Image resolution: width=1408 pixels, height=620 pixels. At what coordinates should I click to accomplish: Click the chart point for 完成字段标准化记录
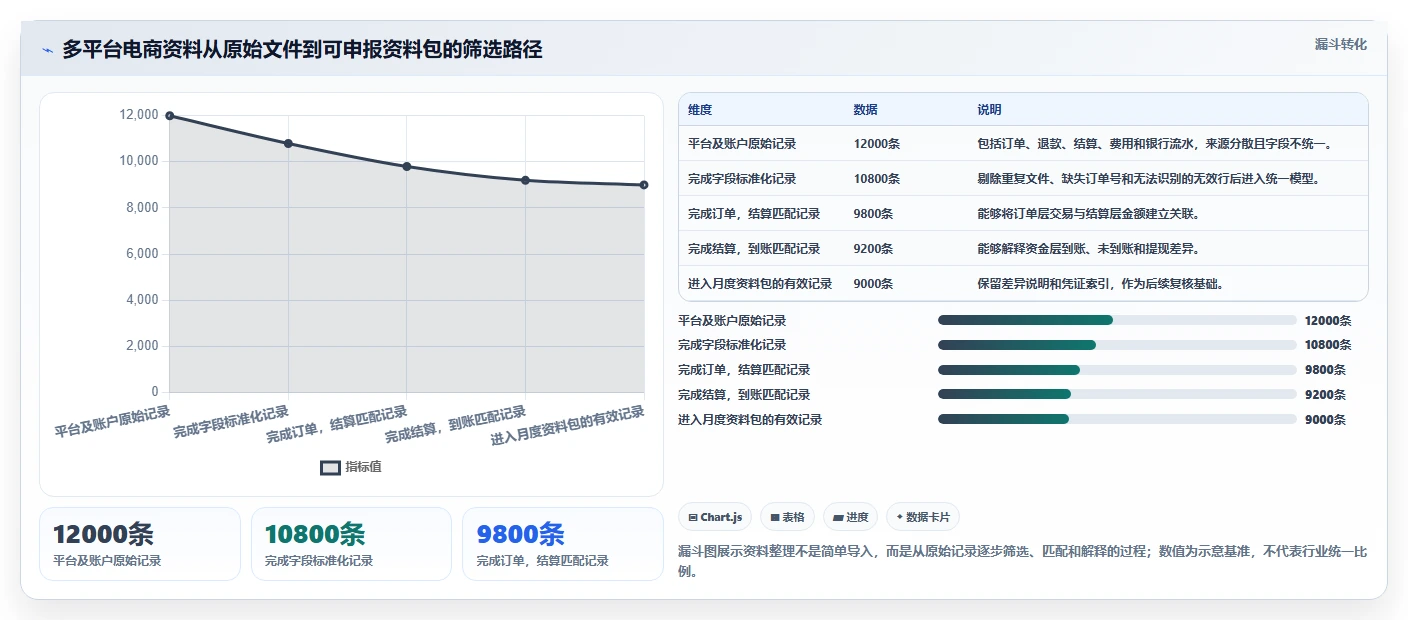288,143
